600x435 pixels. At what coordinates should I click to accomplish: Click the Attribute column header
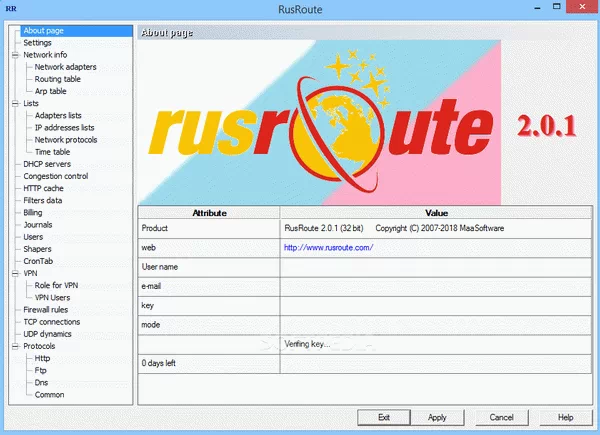pos(209,213)
